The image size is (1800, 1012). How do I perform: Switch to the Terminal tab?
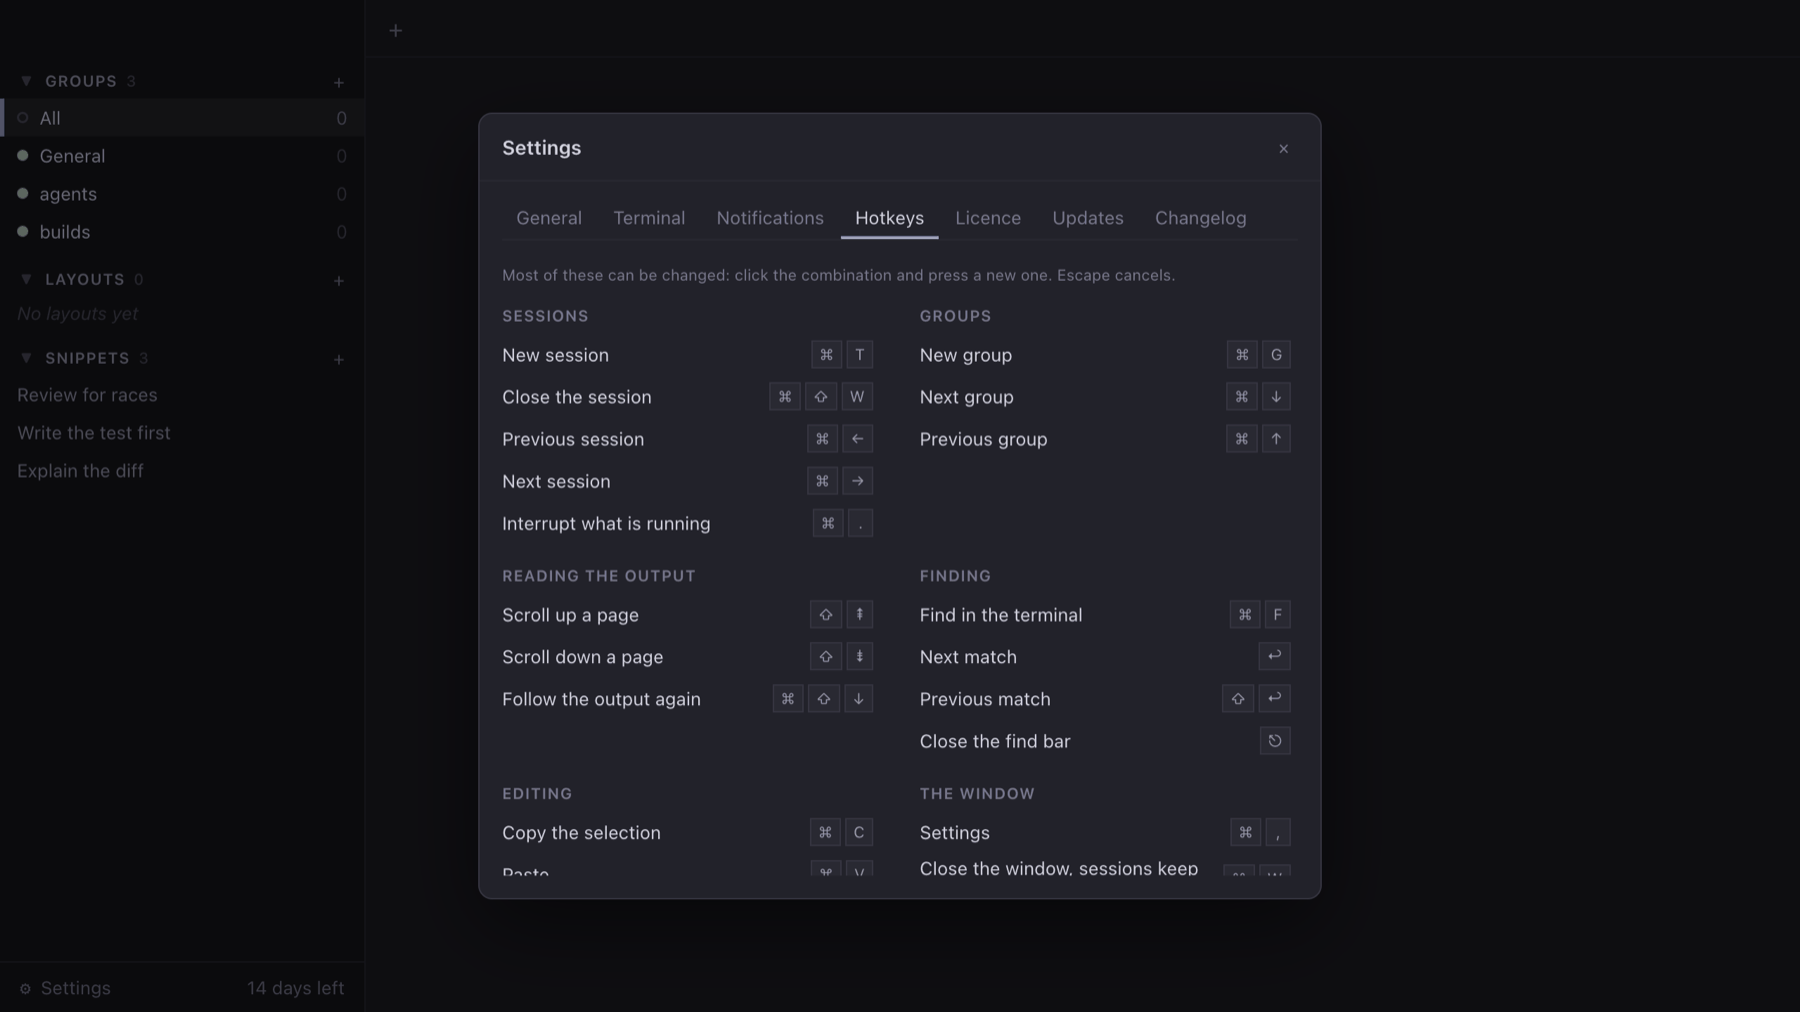tap(649, 218)
